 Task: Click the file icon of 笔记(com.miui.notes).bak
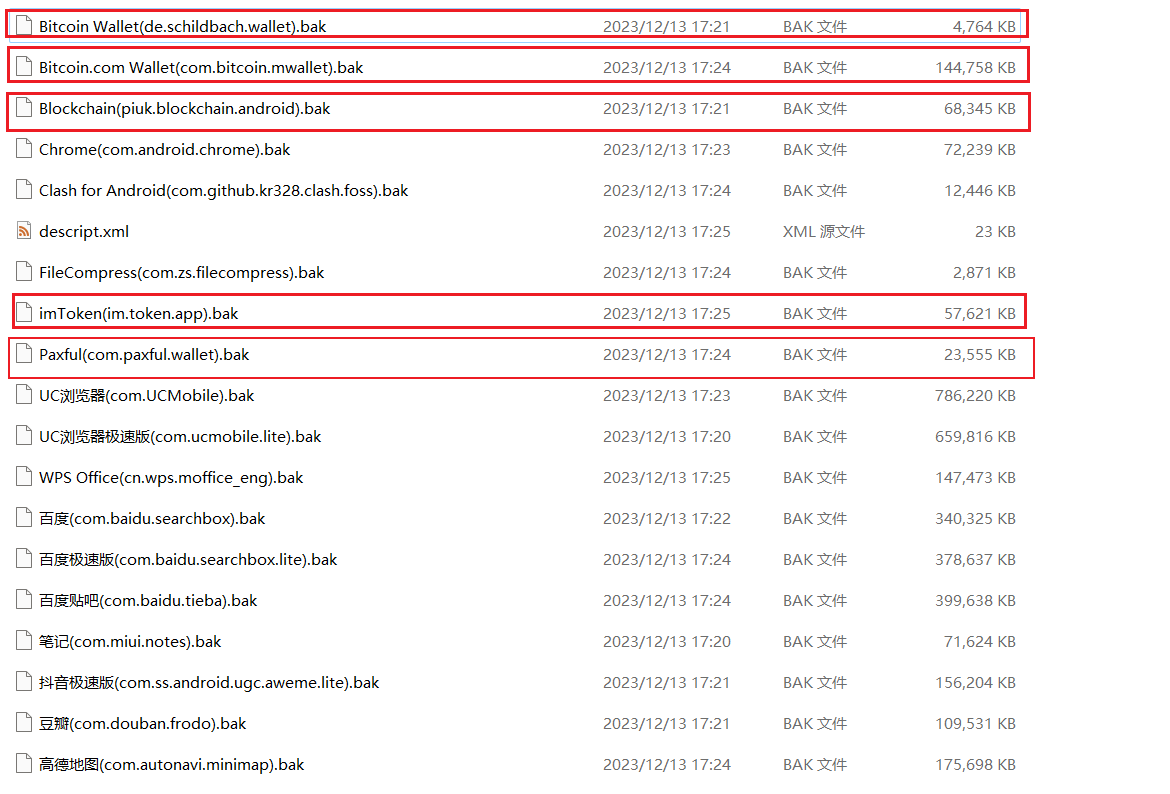(24, 642)
